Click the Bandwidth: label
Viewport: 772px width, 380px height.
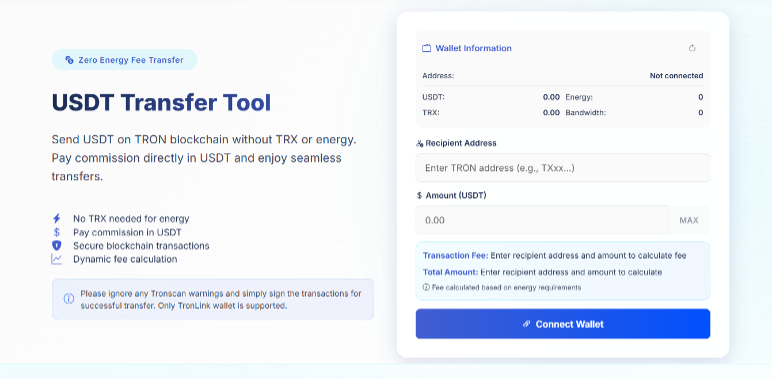[585, 112]
